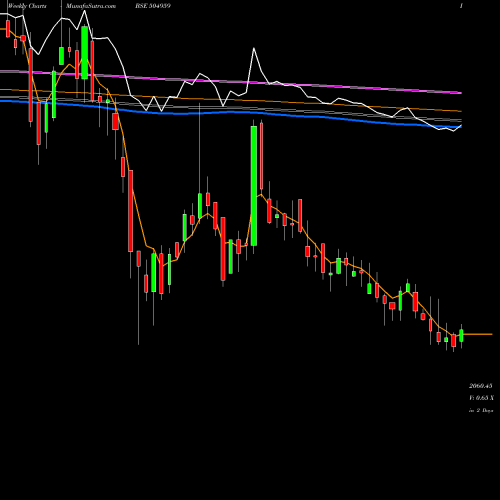Click the "2069.45" price value
The width and height of the screenshot is (500, 500).
481,386
